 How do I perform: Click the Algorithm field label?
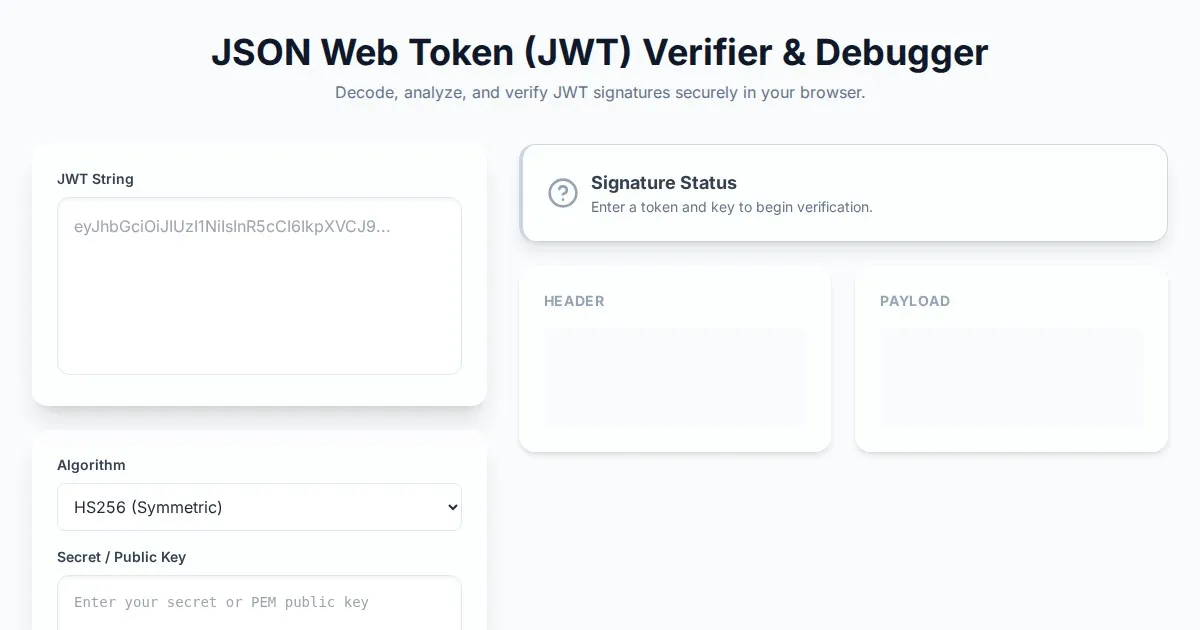coord(91,465)
